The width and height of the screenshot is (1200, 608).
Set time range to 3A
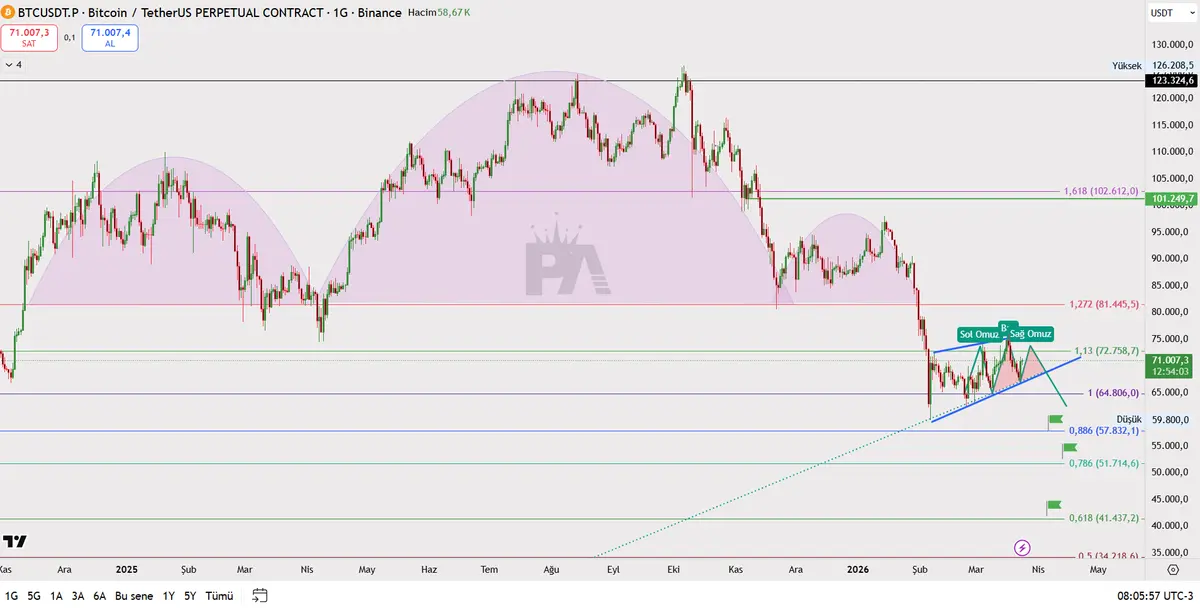point(78,595)
